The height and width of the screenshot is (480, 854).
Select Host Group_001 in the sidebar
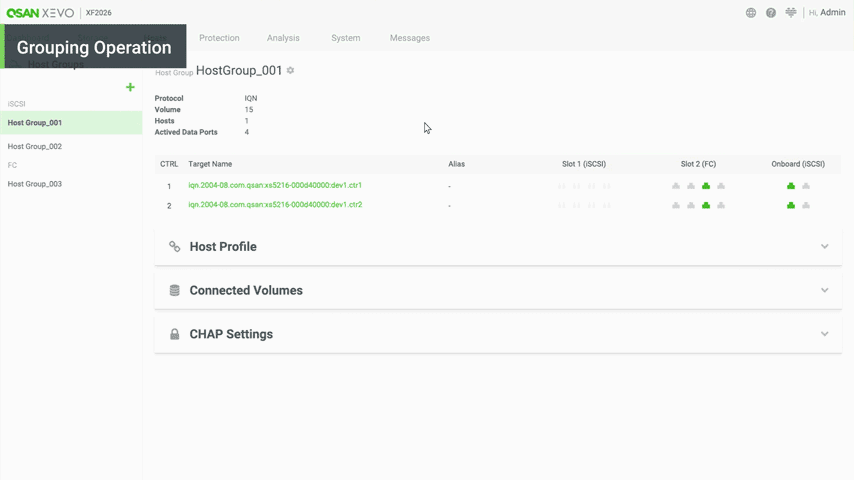click(x=71, y=123)
